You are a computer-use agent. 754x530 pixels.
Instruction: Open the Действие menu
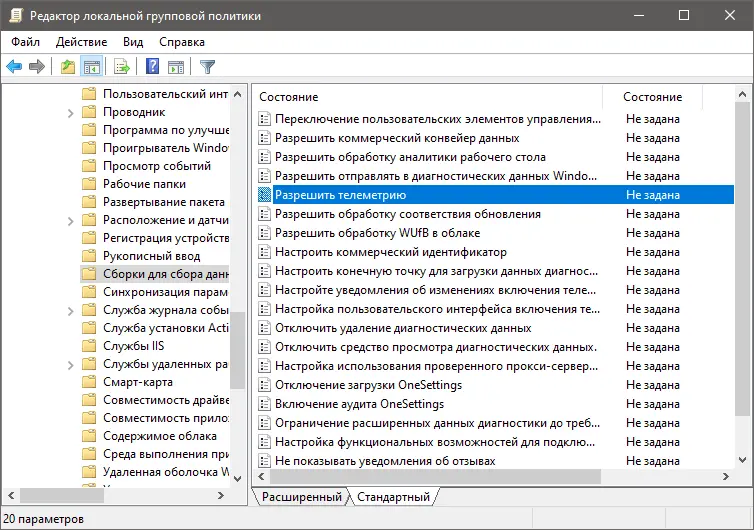coord(81,42)
